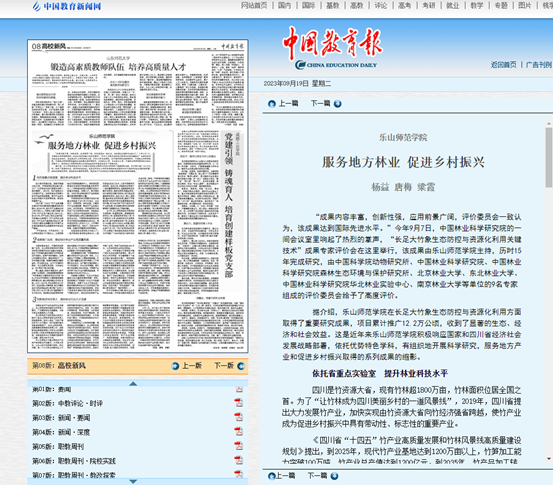Click the 下一版 round arrow icon
The width and height of the screenshot is (553, 485).
point(241,366)
